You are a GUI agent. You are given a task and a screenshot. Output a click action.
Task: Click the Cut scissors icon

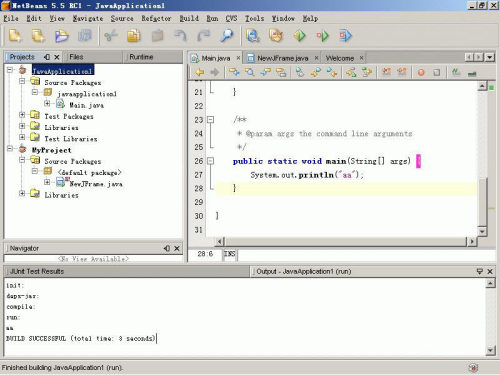coord(111,35)
